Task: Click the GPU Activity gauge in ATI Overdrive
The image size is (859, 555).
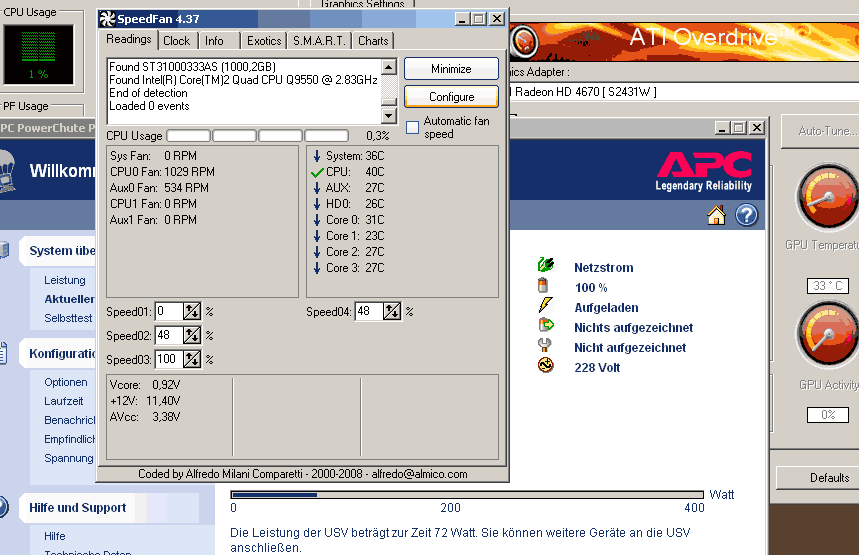Action: click(x=827, y=334)
